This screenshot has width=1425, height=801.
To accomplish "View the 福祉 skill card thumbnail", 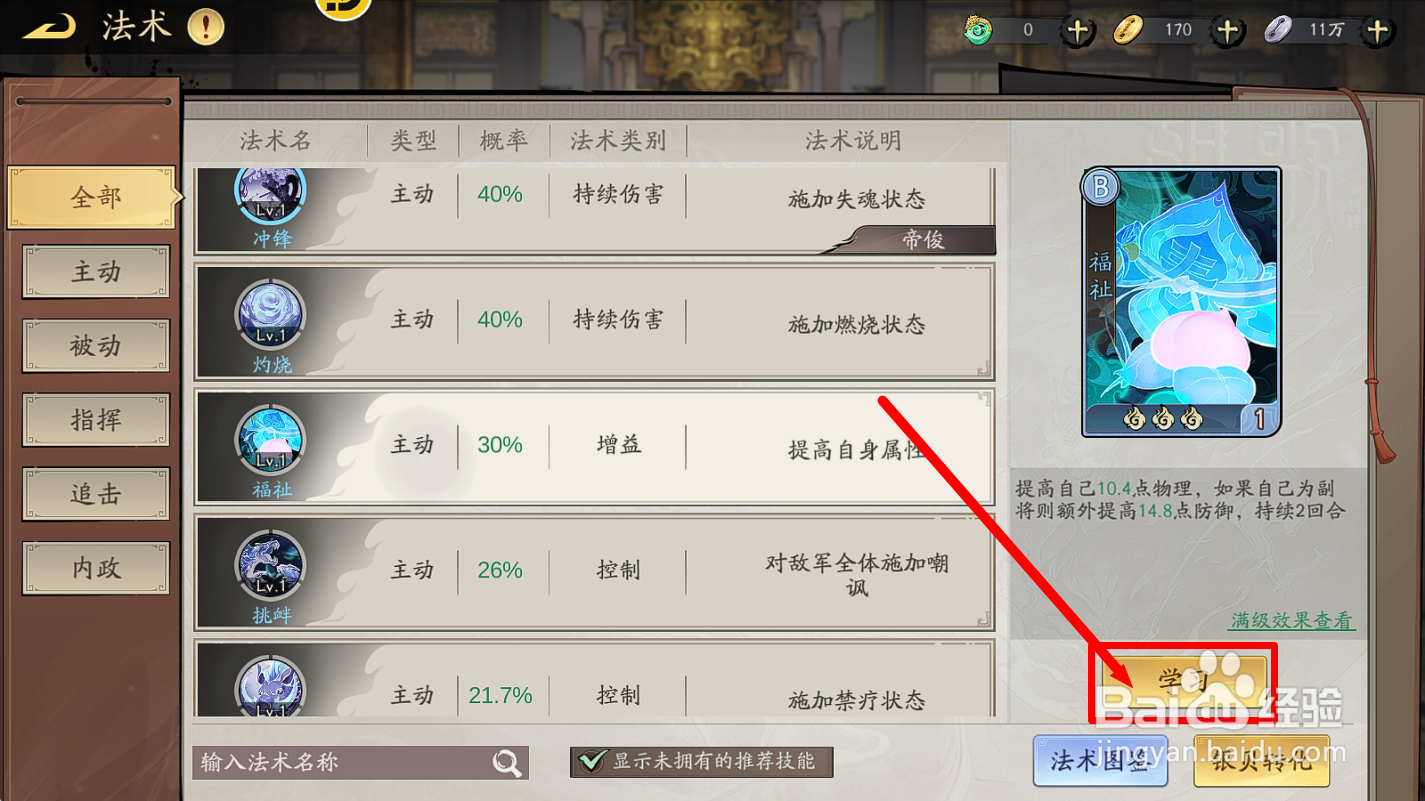I will tap(1181, 302).
